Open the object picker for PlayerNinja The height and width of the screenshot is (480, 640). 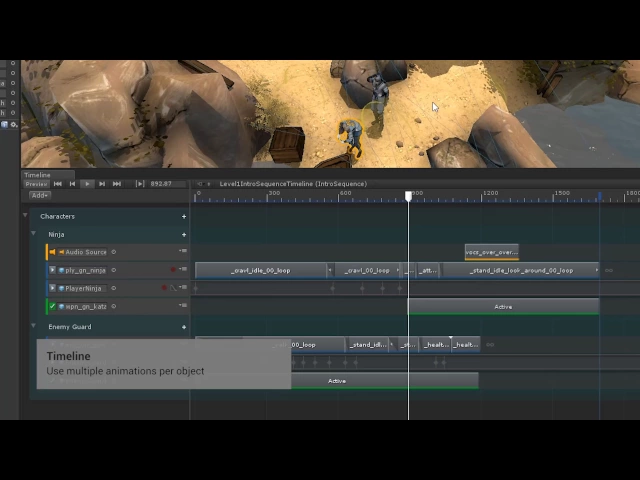[114, 288]
